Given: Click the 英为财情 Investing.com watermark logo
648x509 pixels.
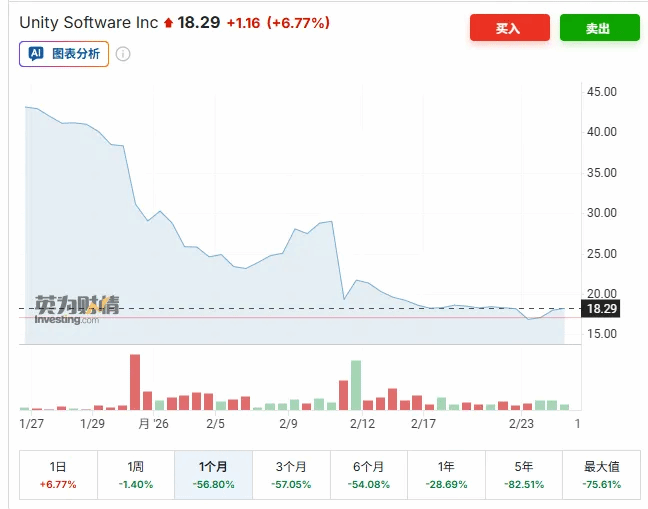Looking at the screenshot, I should pos(75,309).
